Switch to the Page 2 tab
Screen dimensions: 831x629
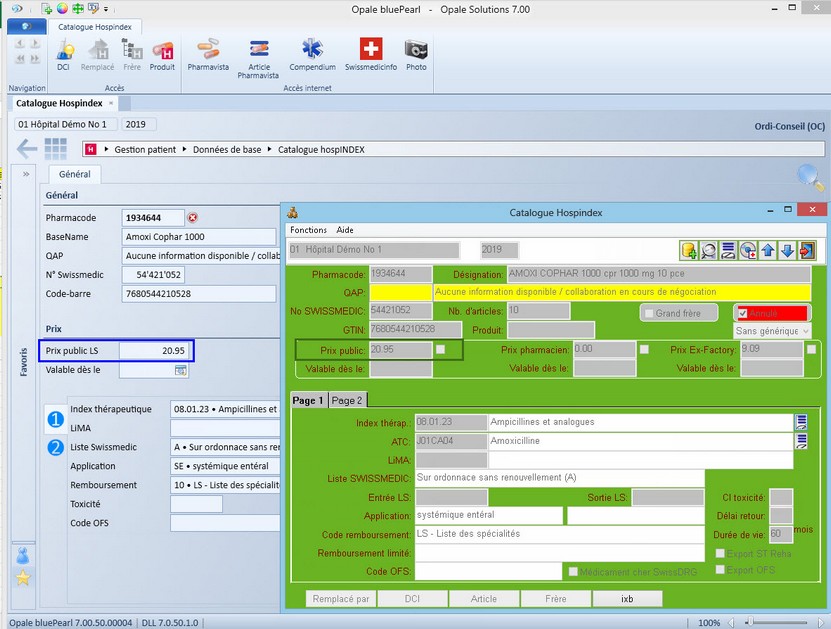347,401
